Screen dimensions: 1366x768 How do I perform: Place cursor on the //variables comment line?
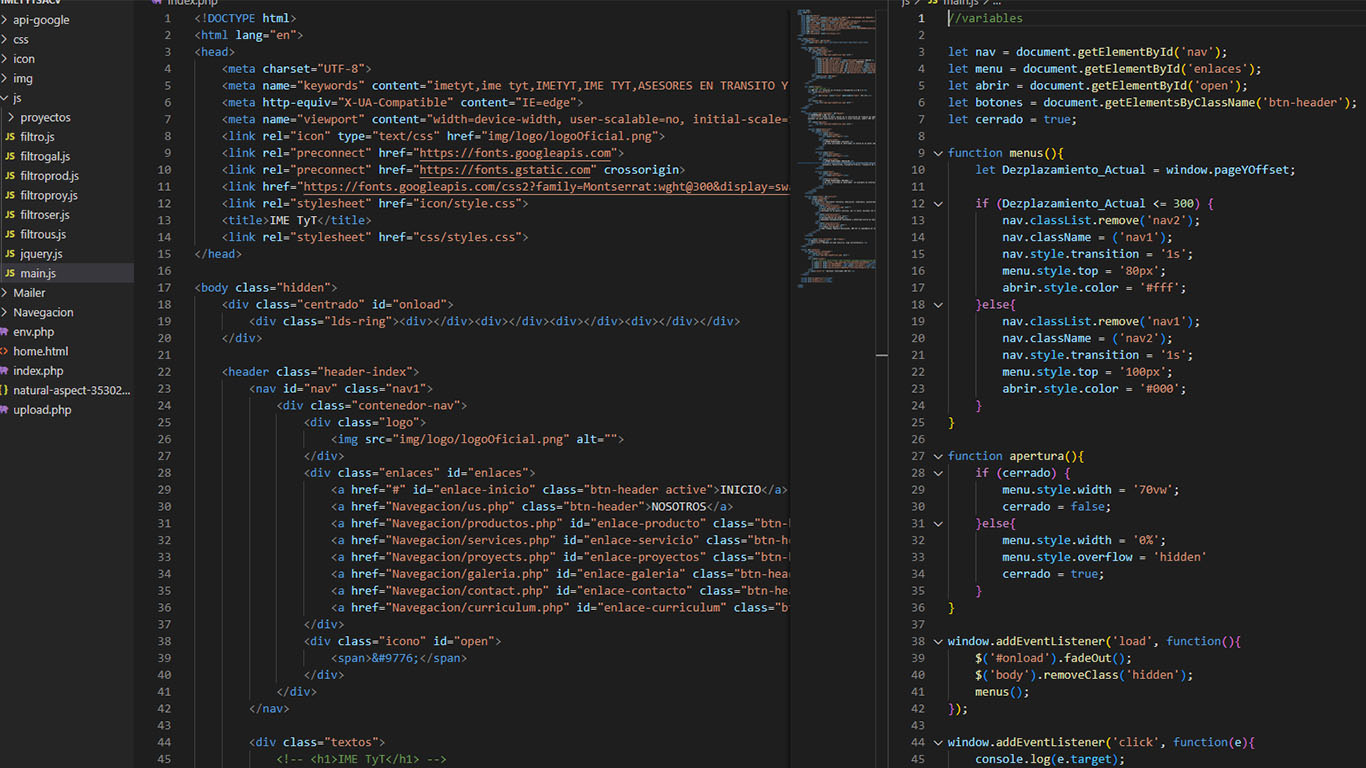986,18
